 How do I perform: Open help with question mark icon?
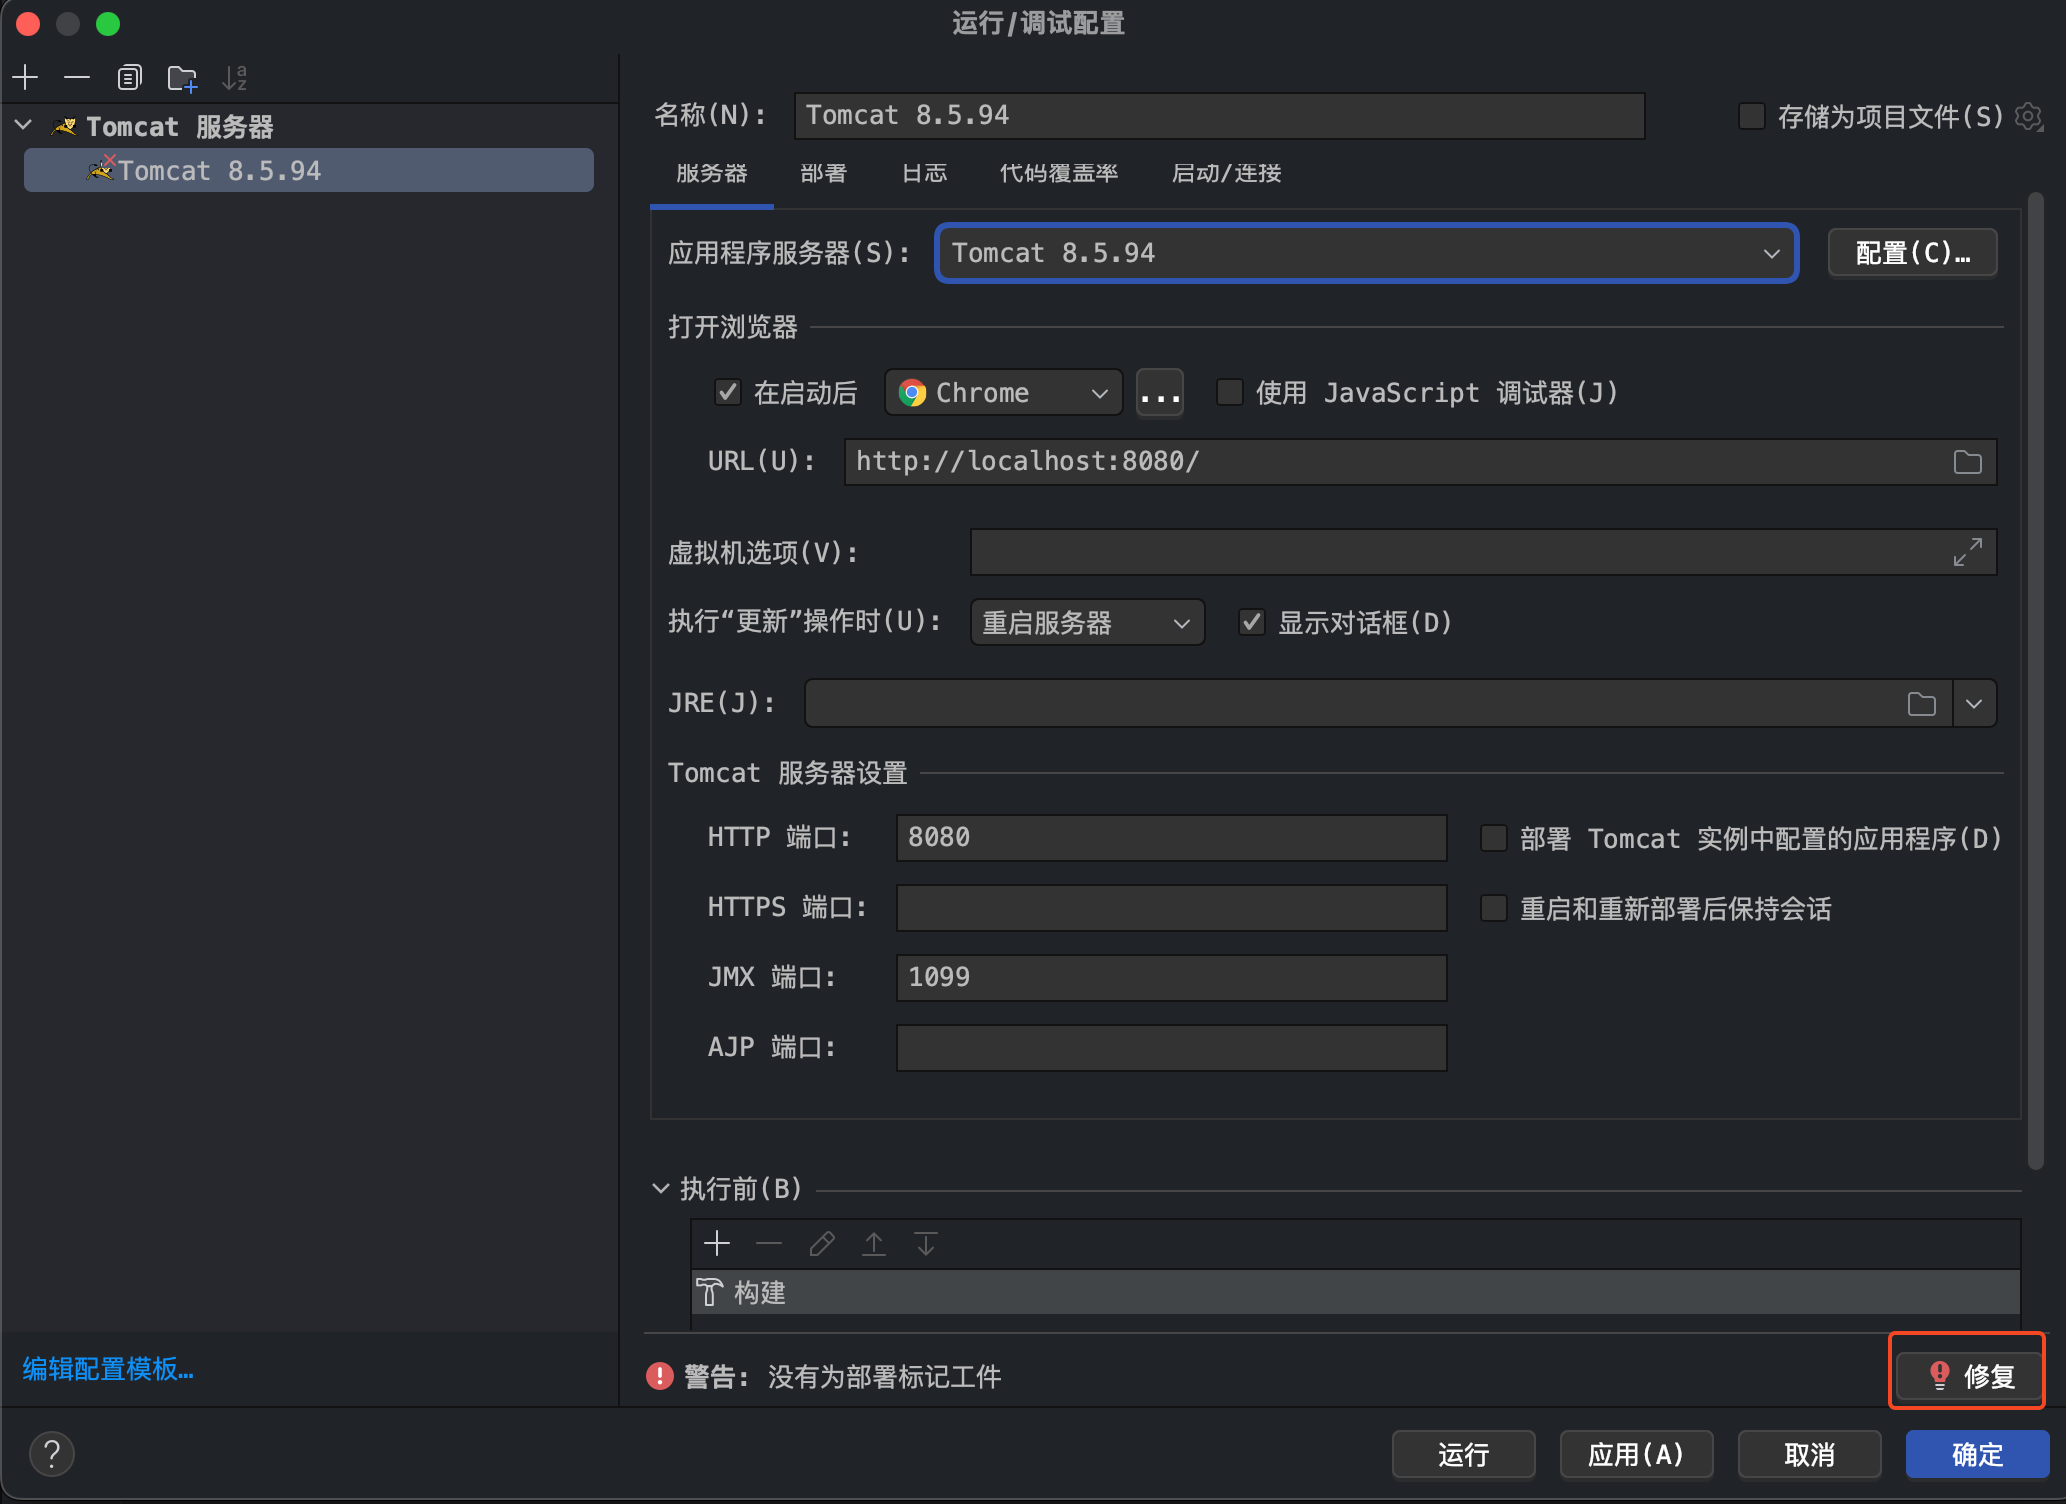pyautogui.click(x=52, y=1453)
